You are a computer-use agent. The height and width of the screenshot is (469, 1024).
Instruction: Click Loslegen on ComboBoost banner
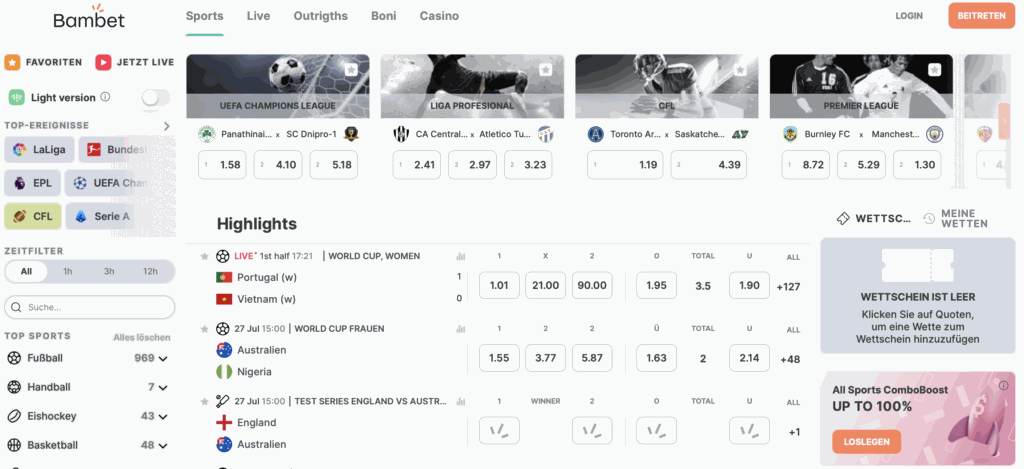(x=867, y=442)
